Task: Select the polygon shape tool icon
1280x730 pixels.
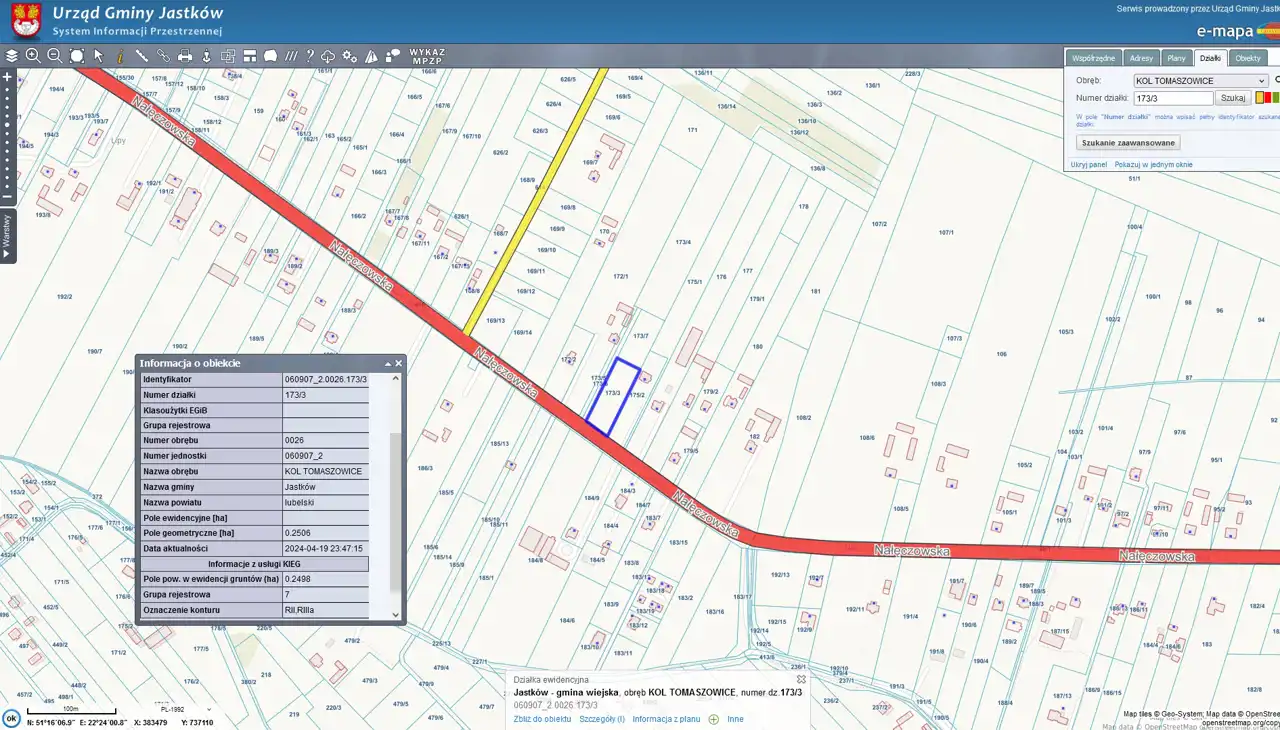Action: pyautogui.click(x=270, y=56)
